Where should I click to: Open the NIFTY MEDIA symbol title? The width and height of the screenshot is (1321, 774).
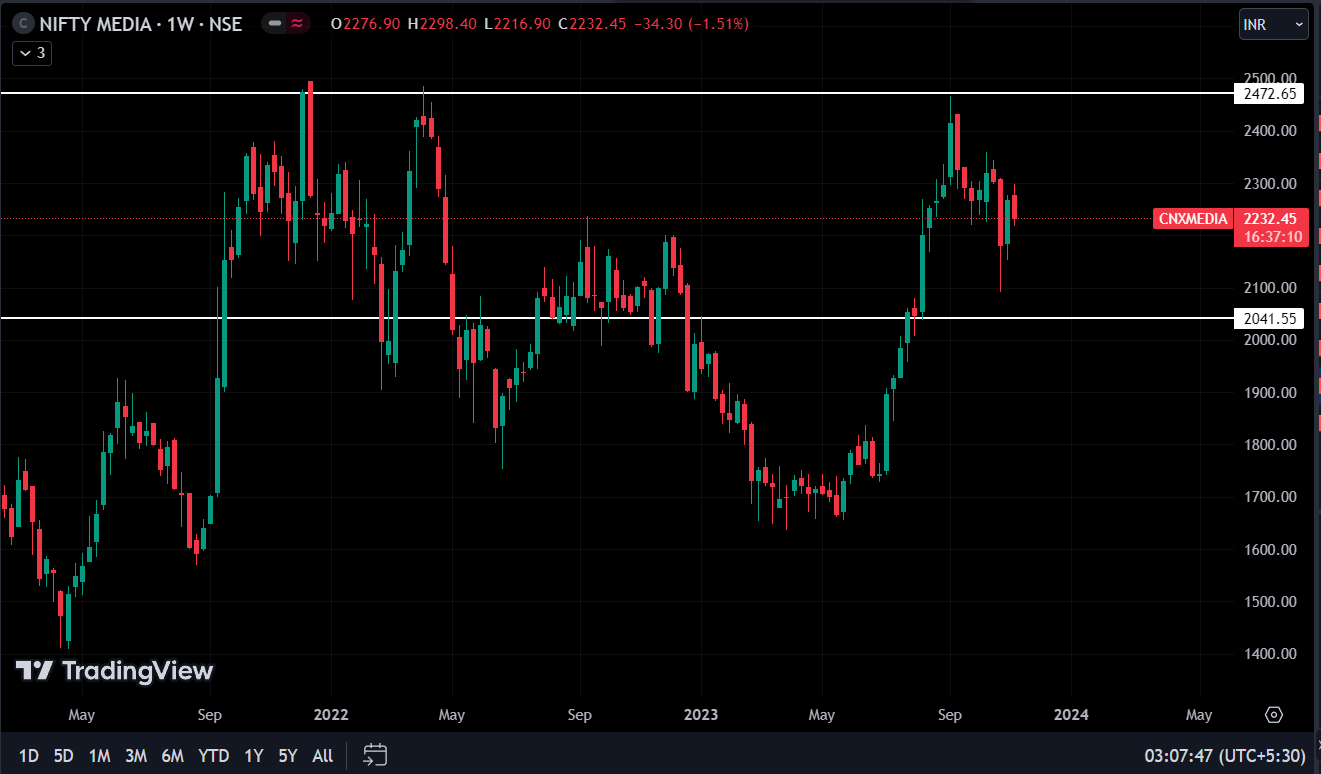(x=142, y=24)
